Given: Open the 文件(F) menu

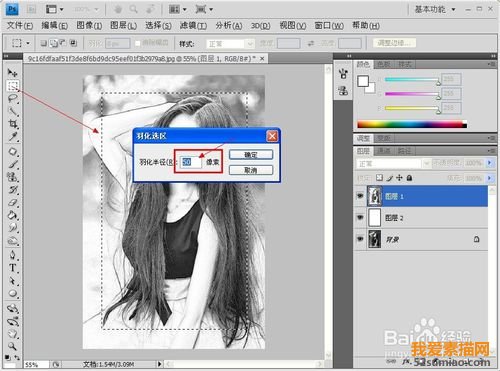Looking at the screenshot, I should pyautogui.click(x=20, y=26).
